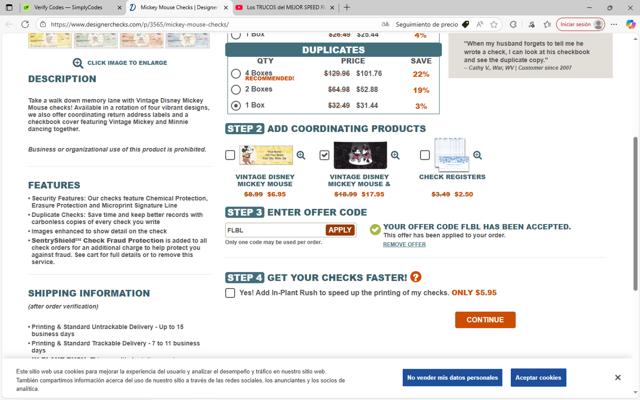This screenshot has height=400, width=640.
Task: Select the blue check design thumbnail
Action: tap(188, 40)
